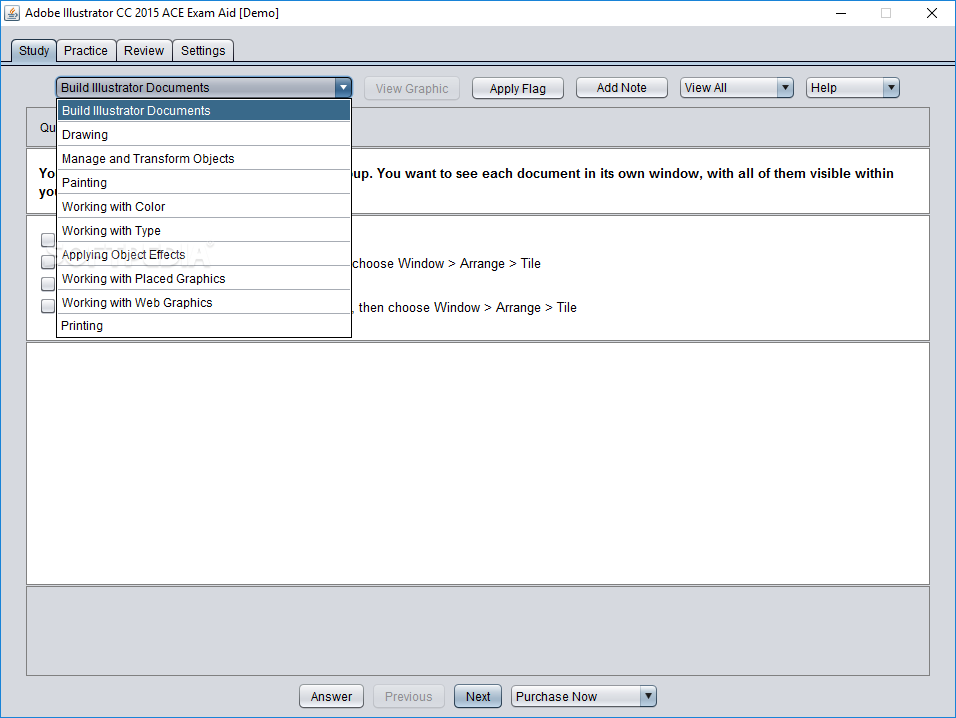The width and height of the screenshot is (956, 718).
Task: Close the Exam Aid window
Action: (x=932, y=13)
